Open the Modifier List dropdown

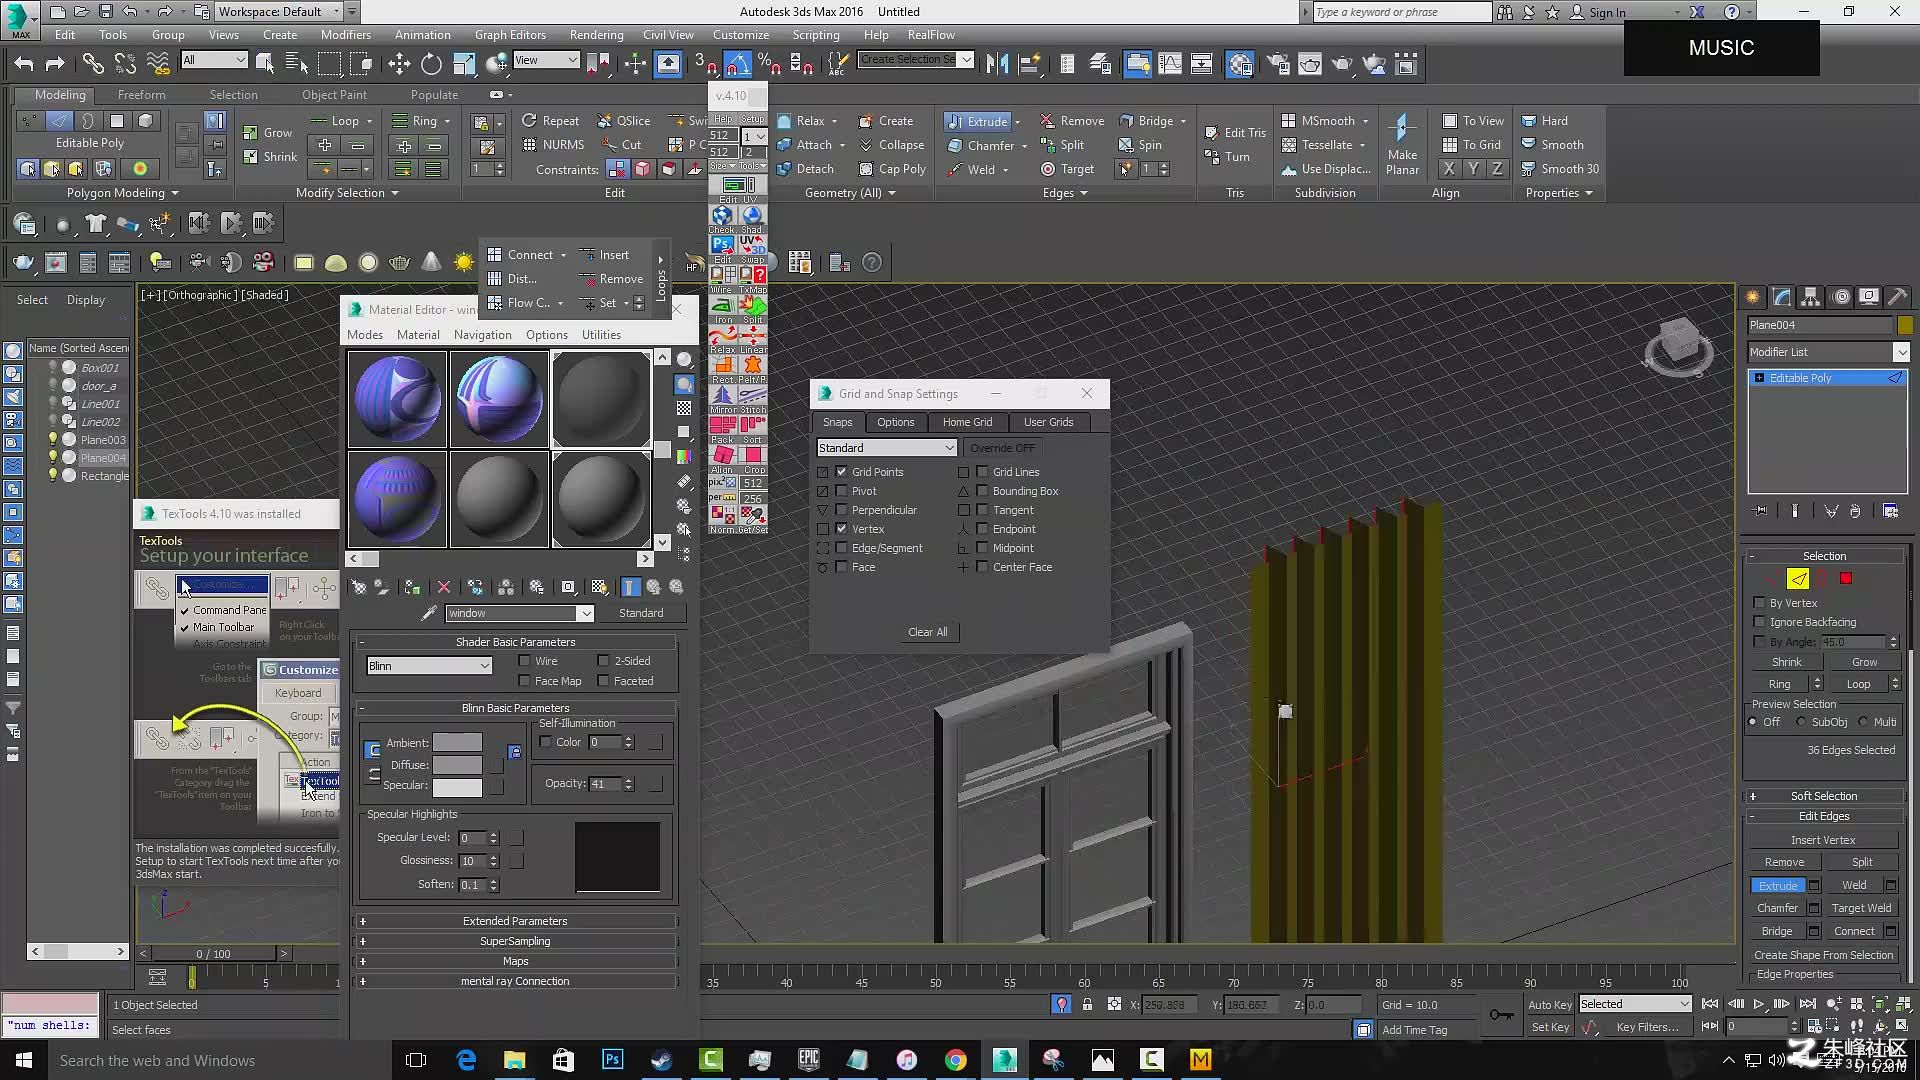[1828, 352]
